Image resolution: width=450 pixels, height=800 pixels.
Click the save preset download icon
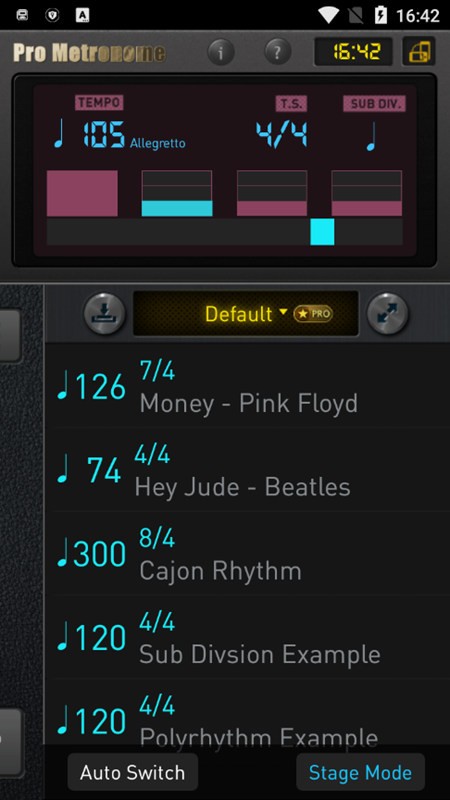click(105, 313)
